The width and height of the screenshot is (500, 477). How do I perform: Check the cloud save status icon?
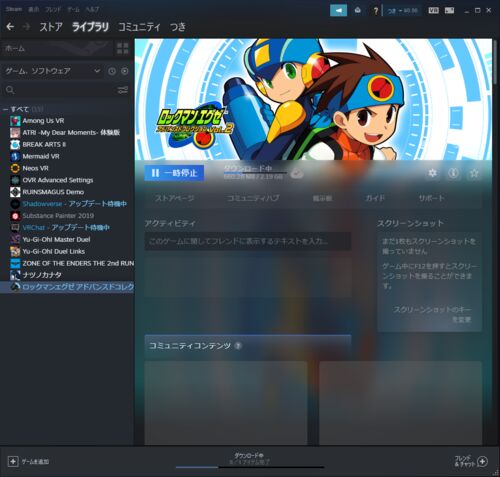click(x=297, y=174)
